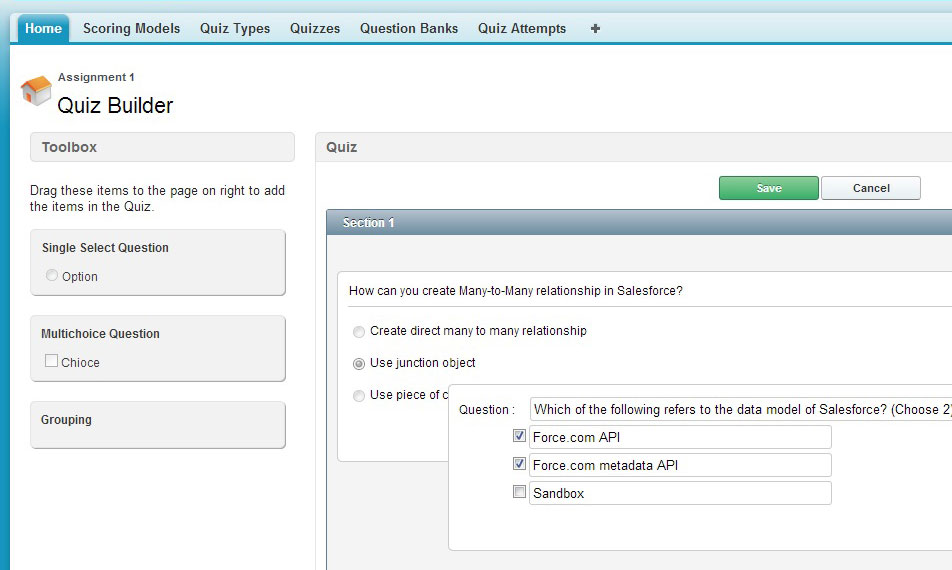View the Quiz Attempts tab

[522, 29]
